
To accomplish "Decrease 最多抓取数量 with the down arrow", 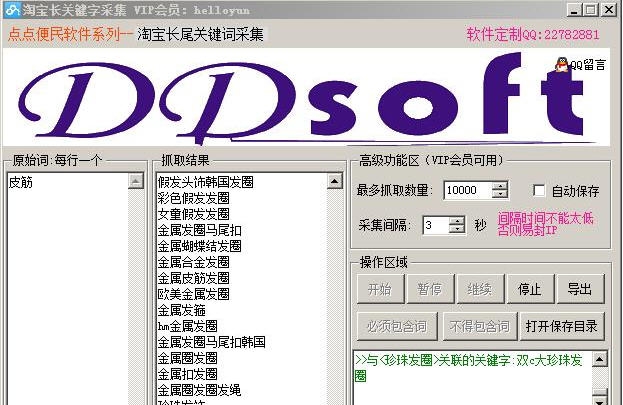I will tap(499, 194).
